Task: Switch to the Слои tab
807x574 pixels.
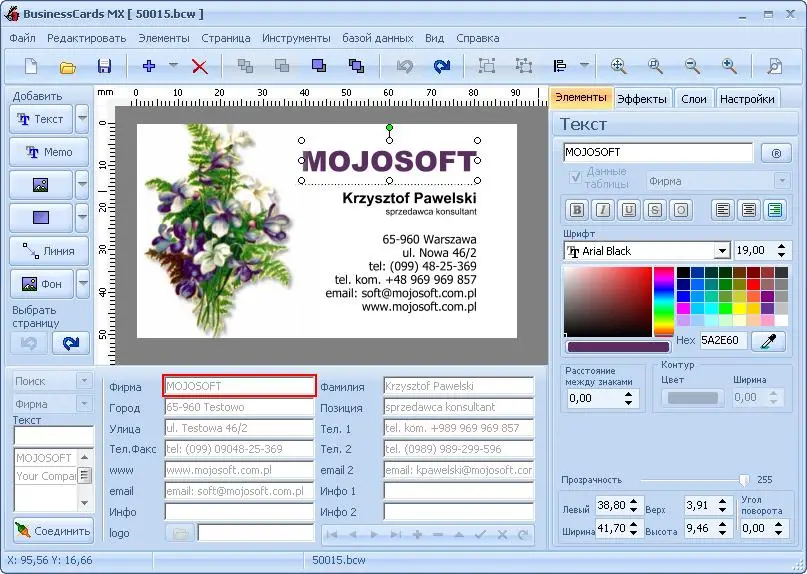Action: [693, 99]
